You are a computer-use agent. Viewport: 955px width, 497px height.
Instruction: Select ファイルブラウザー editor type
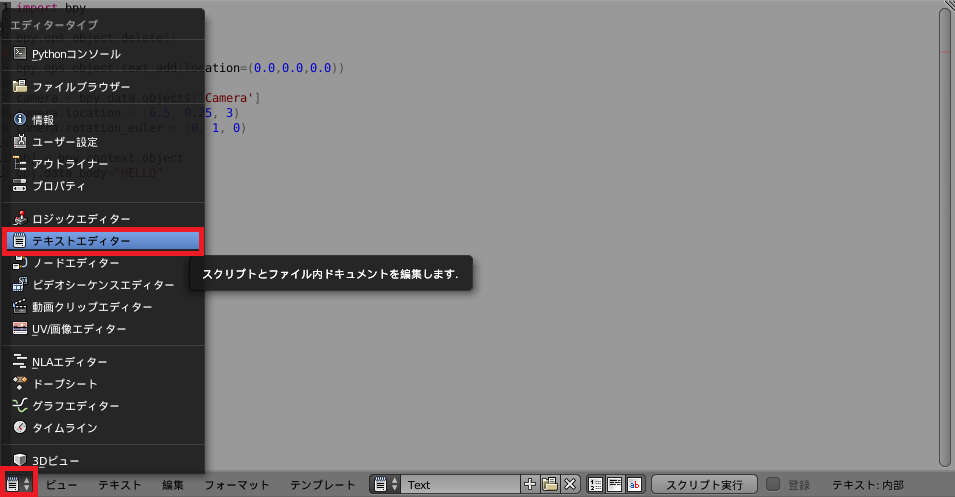tap(104, 87)
